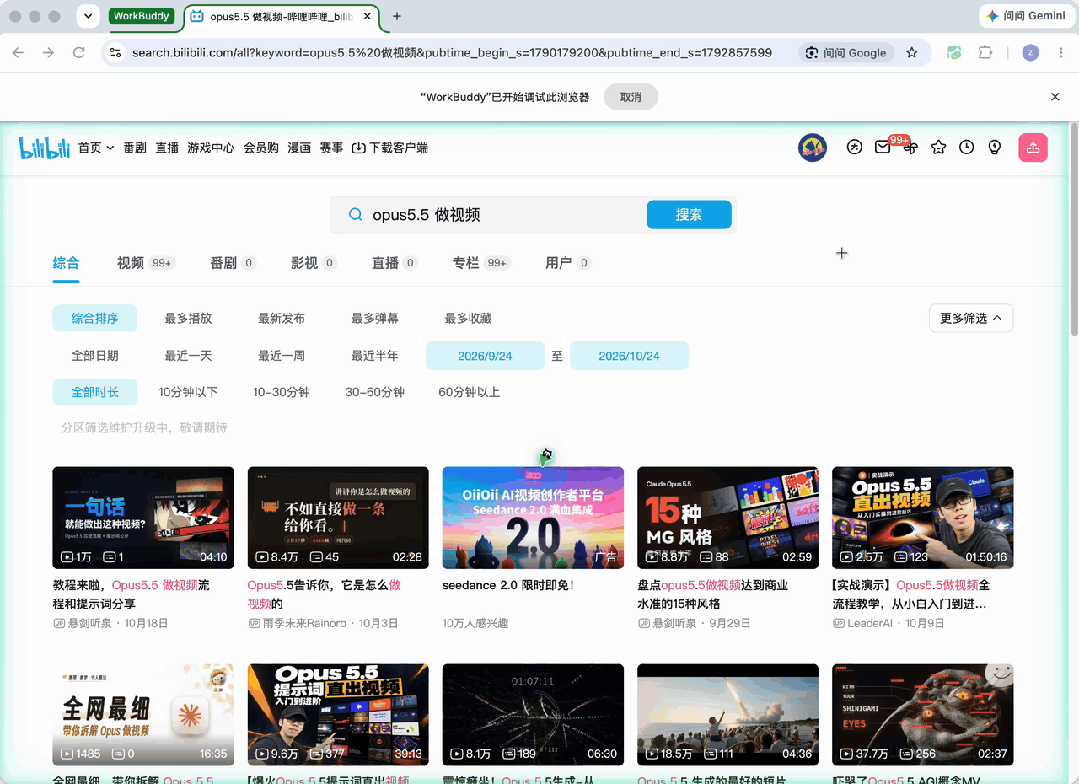Open the tab search dropdown arrow
1079x784 pixels.
point(88,16)
